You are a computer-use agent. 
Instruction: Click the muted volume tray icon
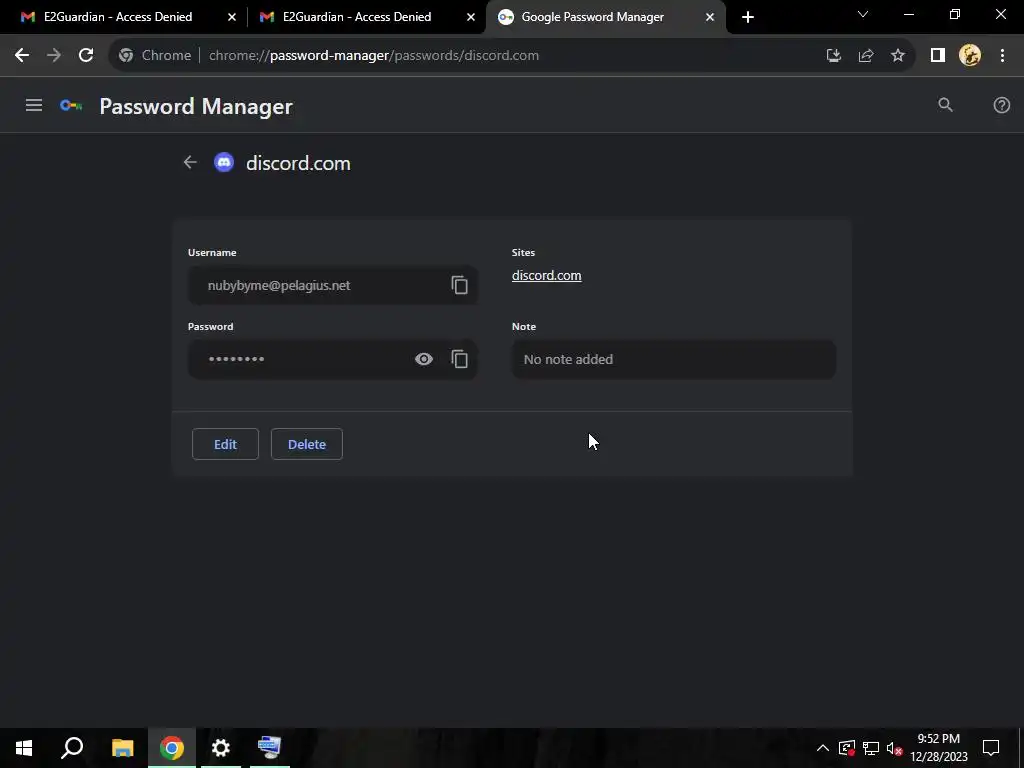(x=895, y=748)
